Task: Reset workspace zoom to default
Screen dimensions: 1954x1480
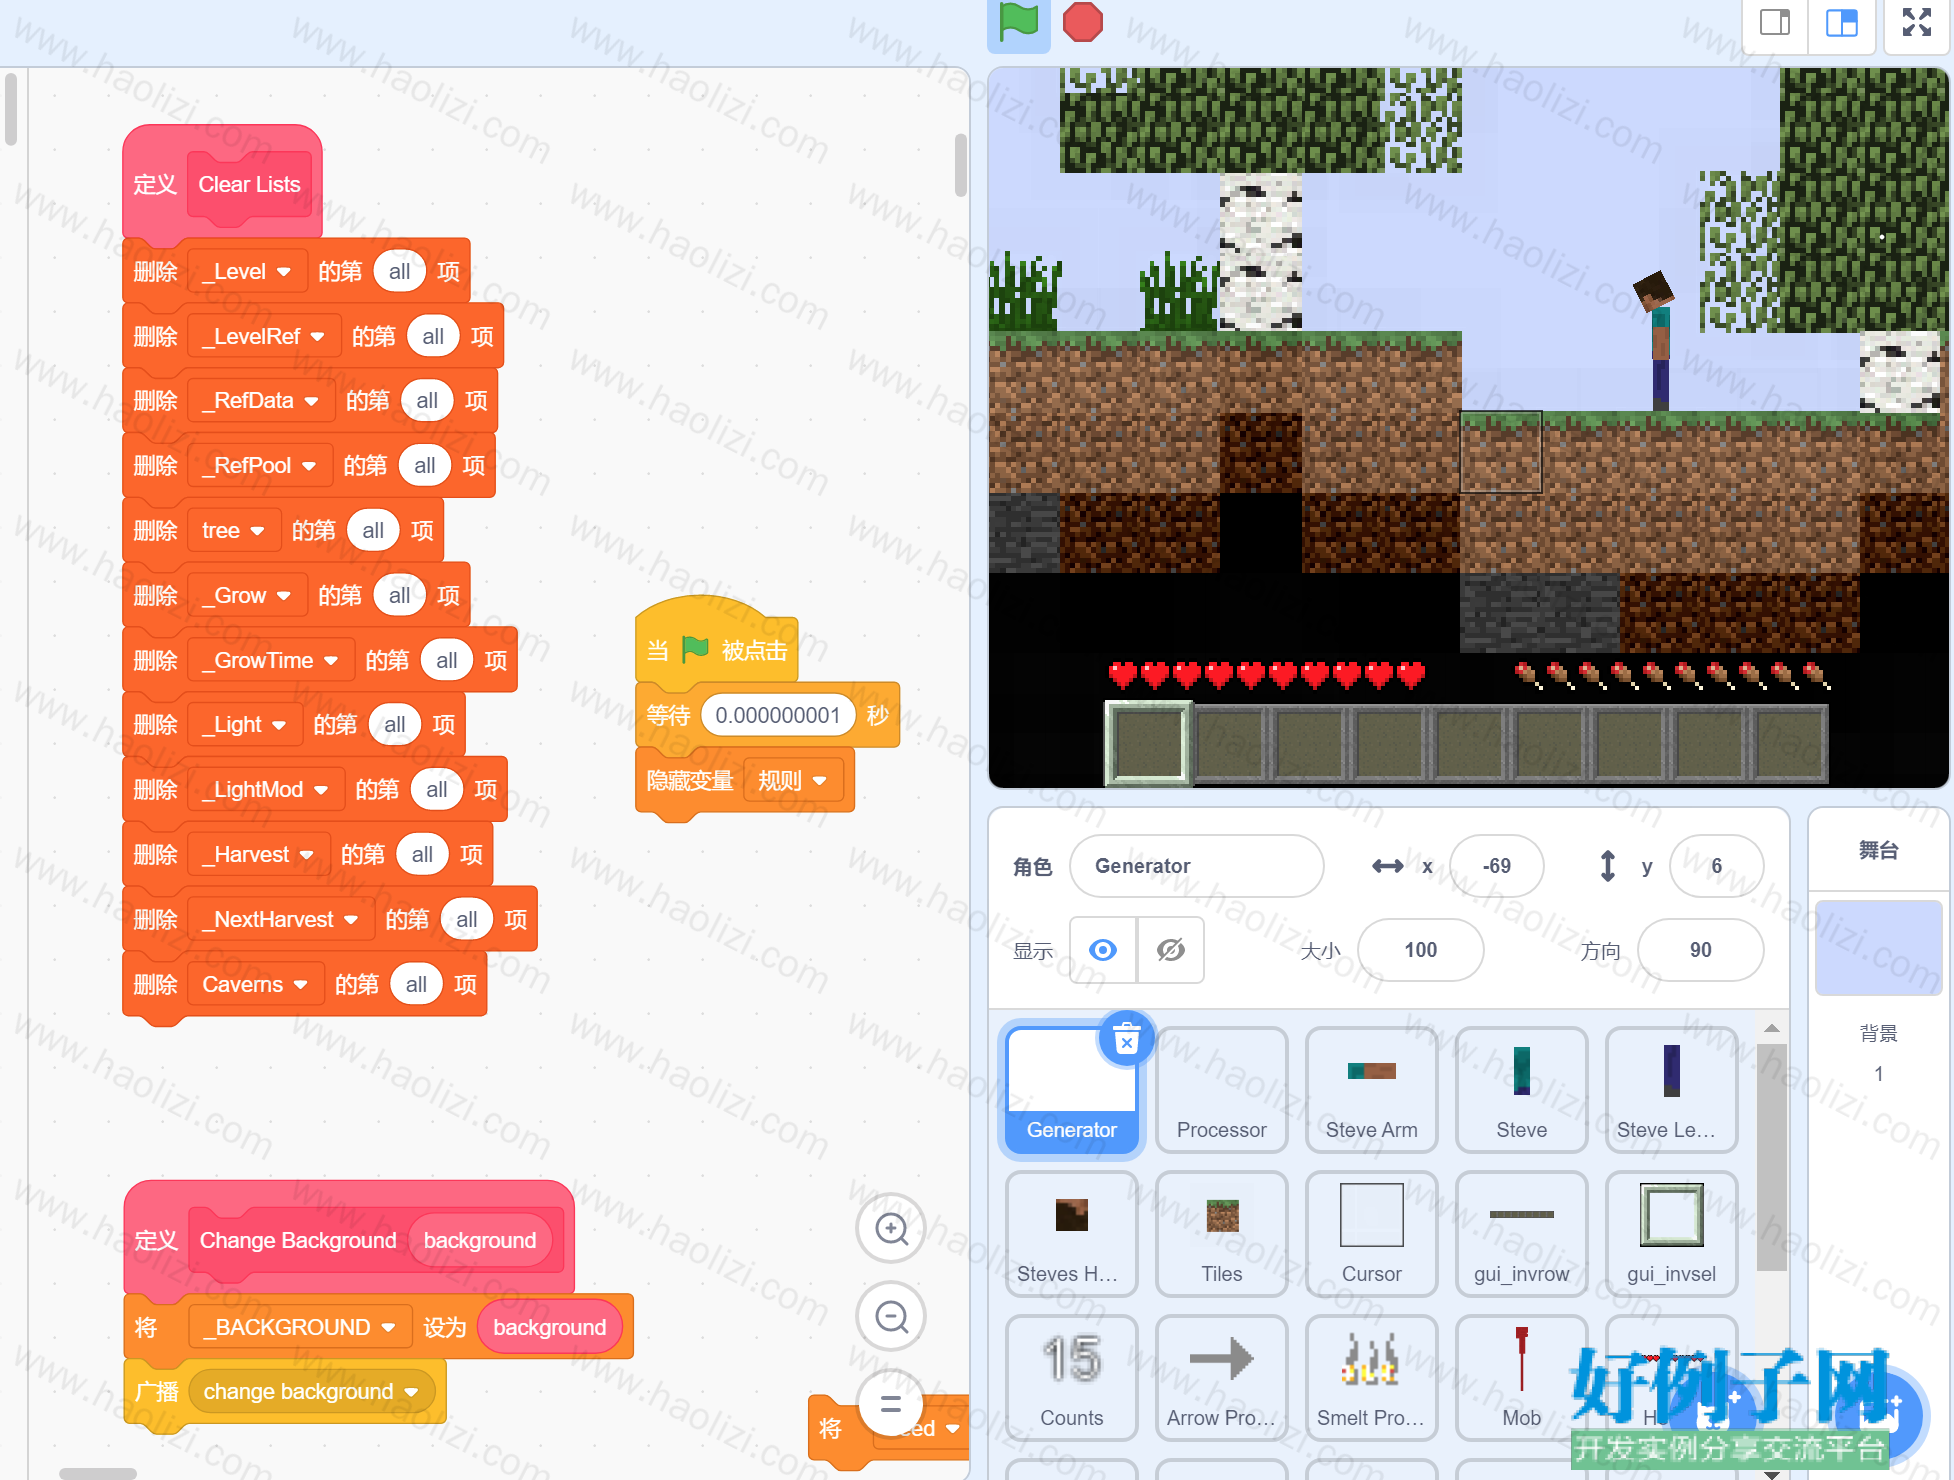Action: [891, 1404]
